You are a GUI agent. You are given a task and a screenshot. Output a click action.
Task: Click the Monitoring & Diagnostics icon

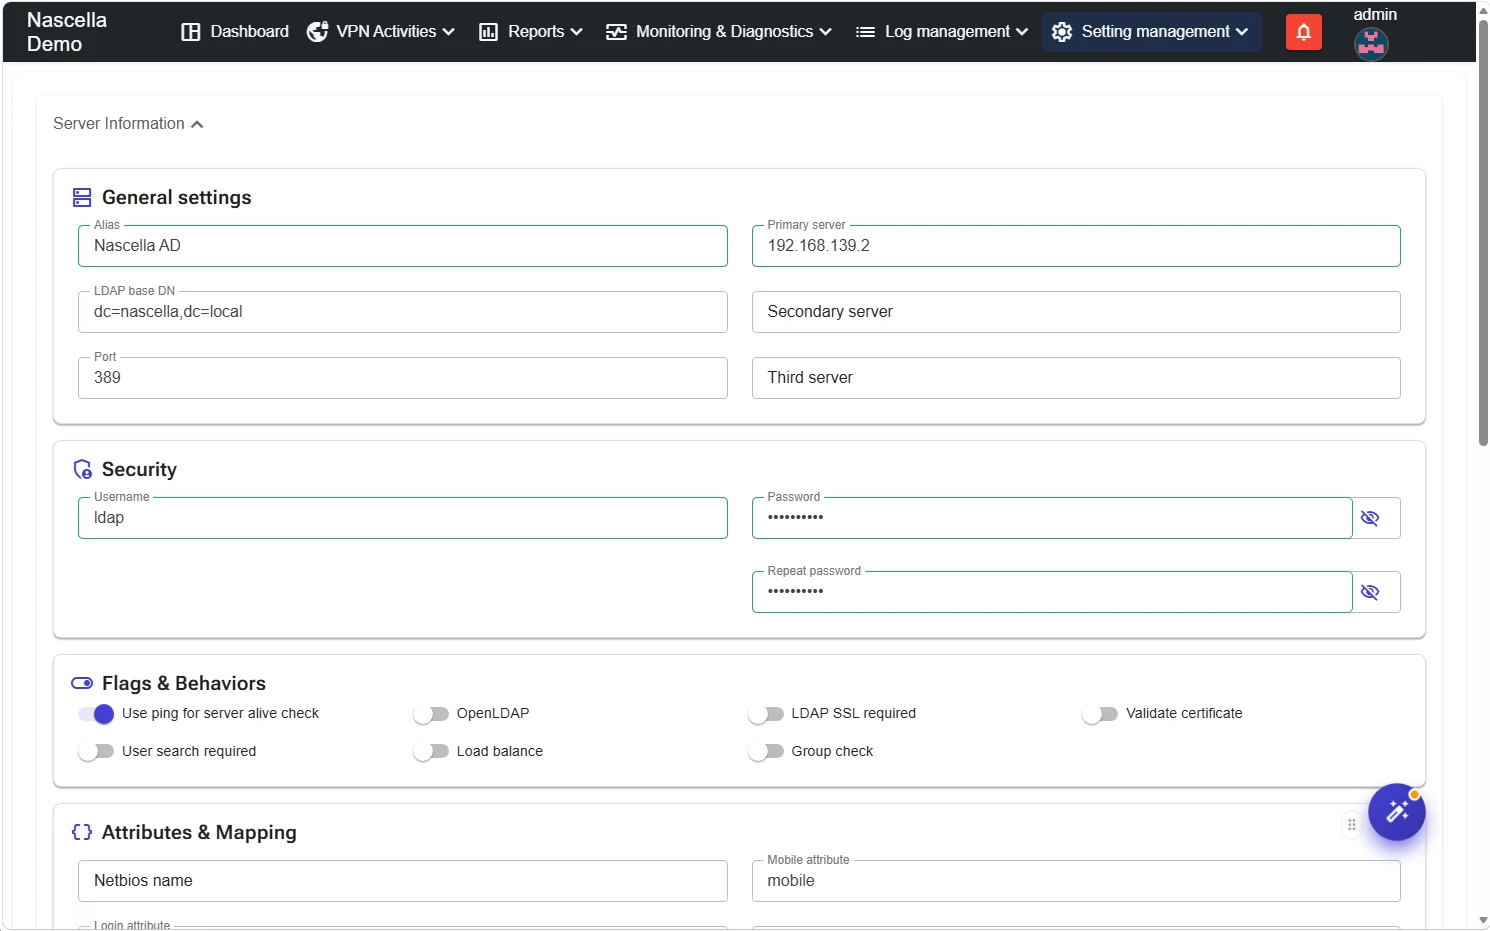616,32
